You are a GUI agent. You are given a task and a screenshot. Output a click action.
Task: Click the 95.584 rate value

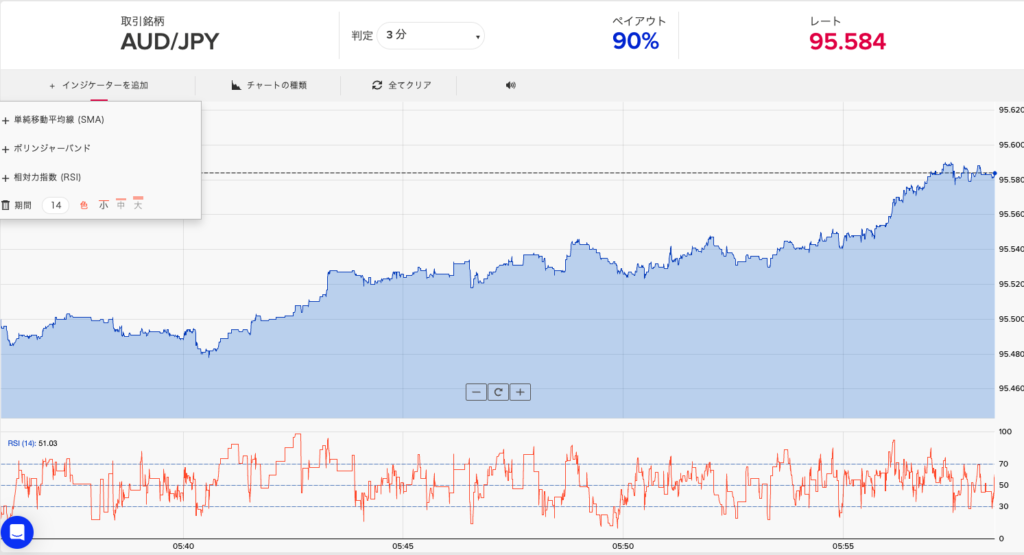848,42
